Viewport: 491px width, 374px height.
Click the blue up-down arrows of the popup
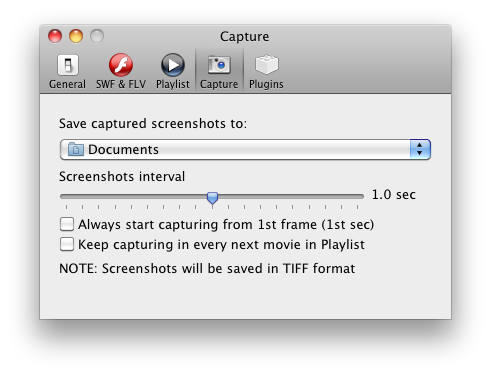(420, 149)
